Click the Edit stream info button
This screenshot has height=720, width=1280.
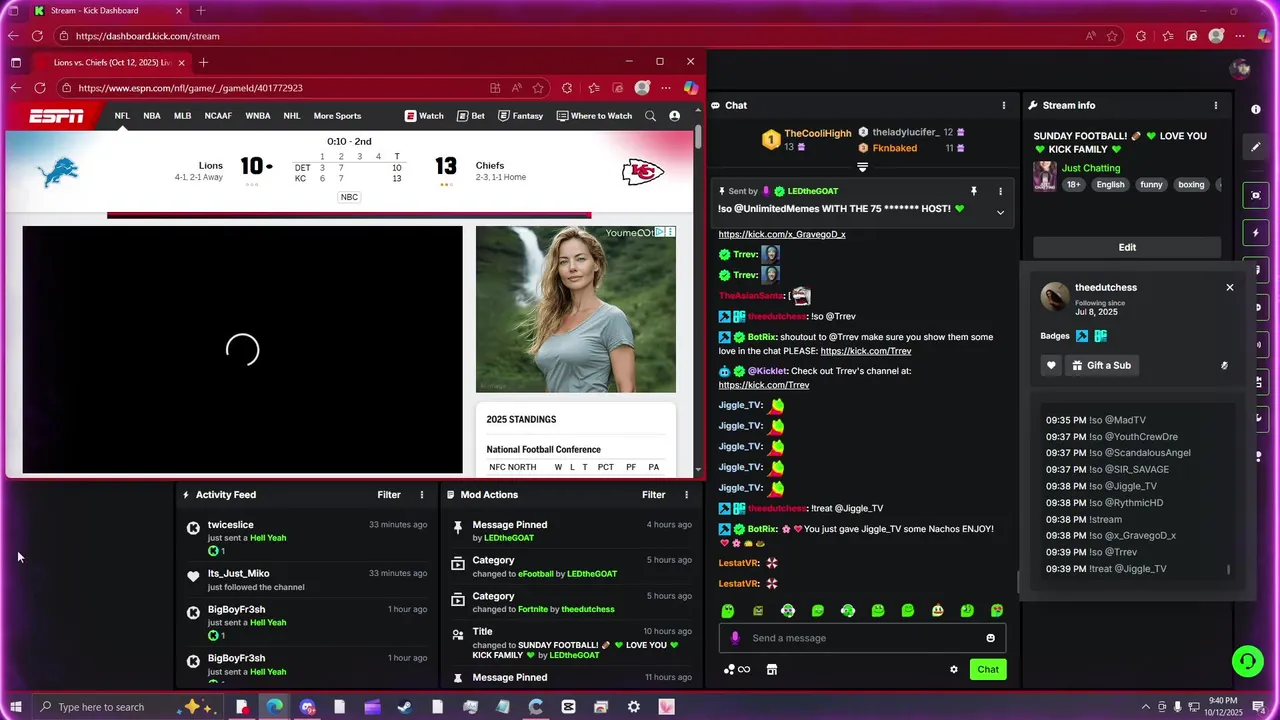(1127, 247)
